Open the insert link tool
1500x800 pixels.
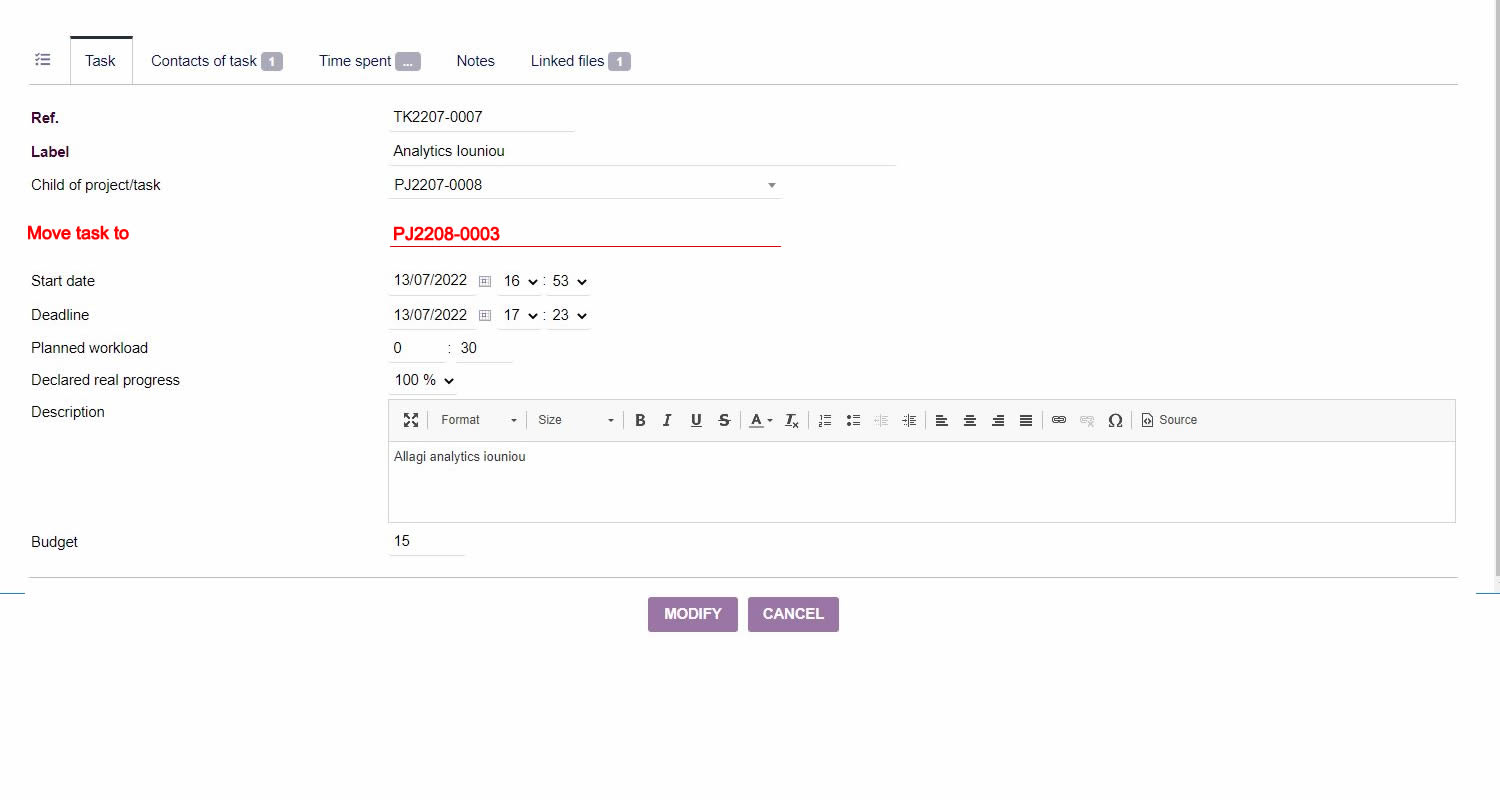point(1059,420)
